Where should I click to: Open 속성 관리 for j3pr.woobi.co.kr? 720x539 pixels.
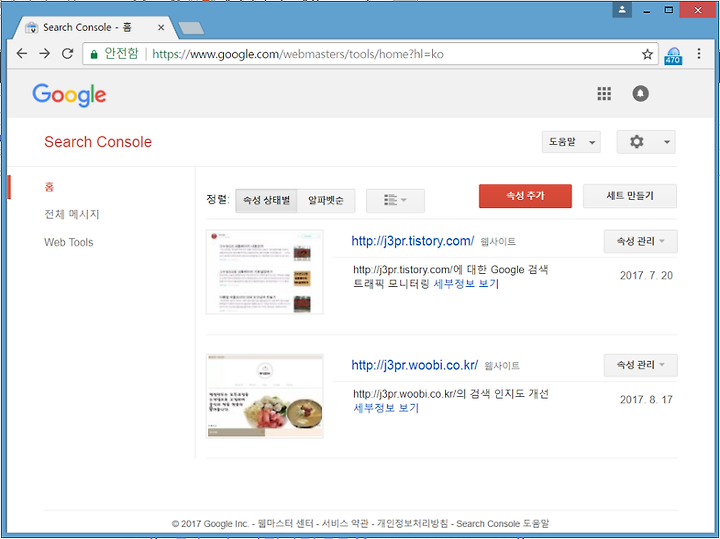(640, 365)
